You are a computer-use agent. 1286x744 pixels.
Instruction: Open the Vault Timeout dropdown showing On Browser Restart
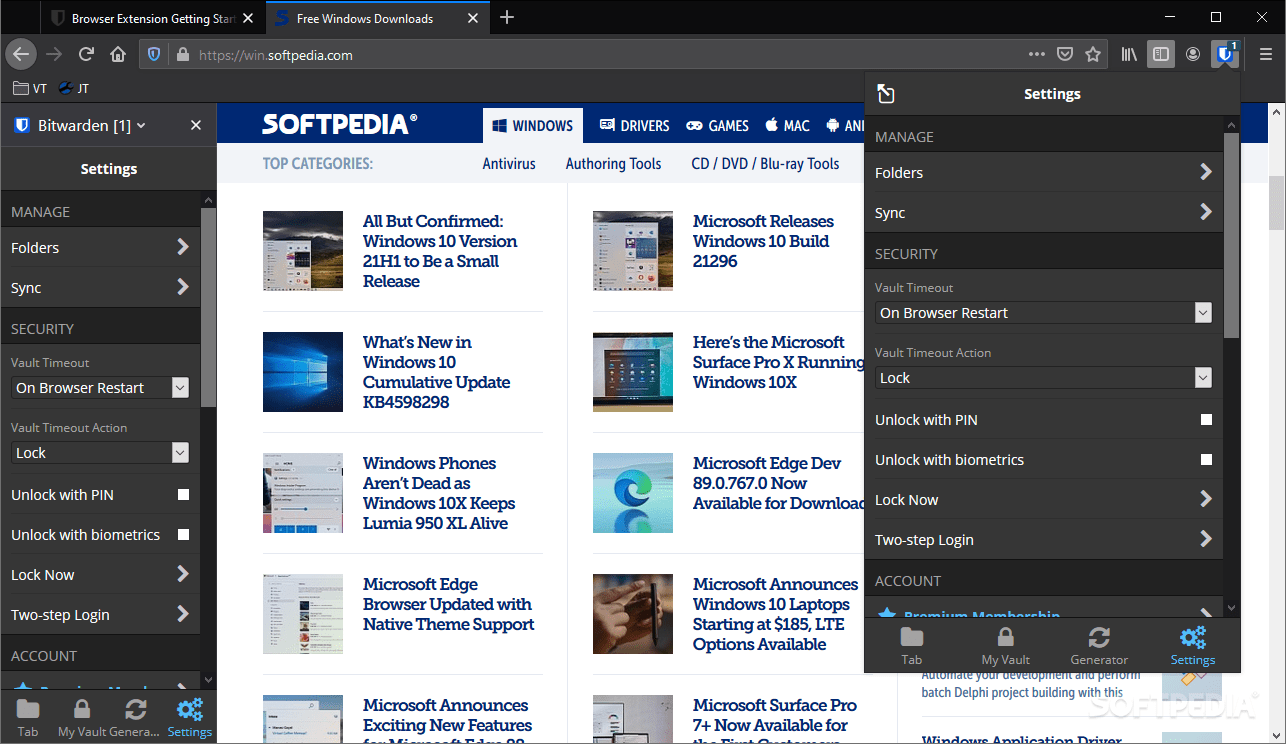point(1044,312)
